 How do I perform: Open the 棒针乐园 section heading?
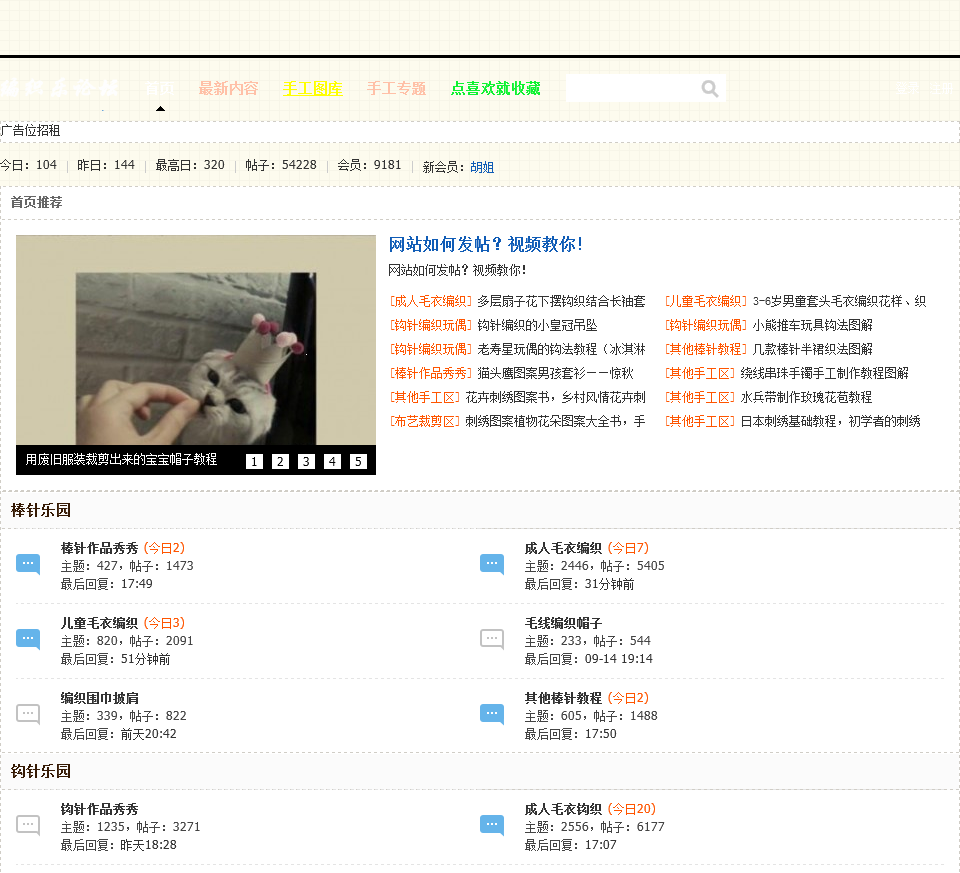[41, 510]
